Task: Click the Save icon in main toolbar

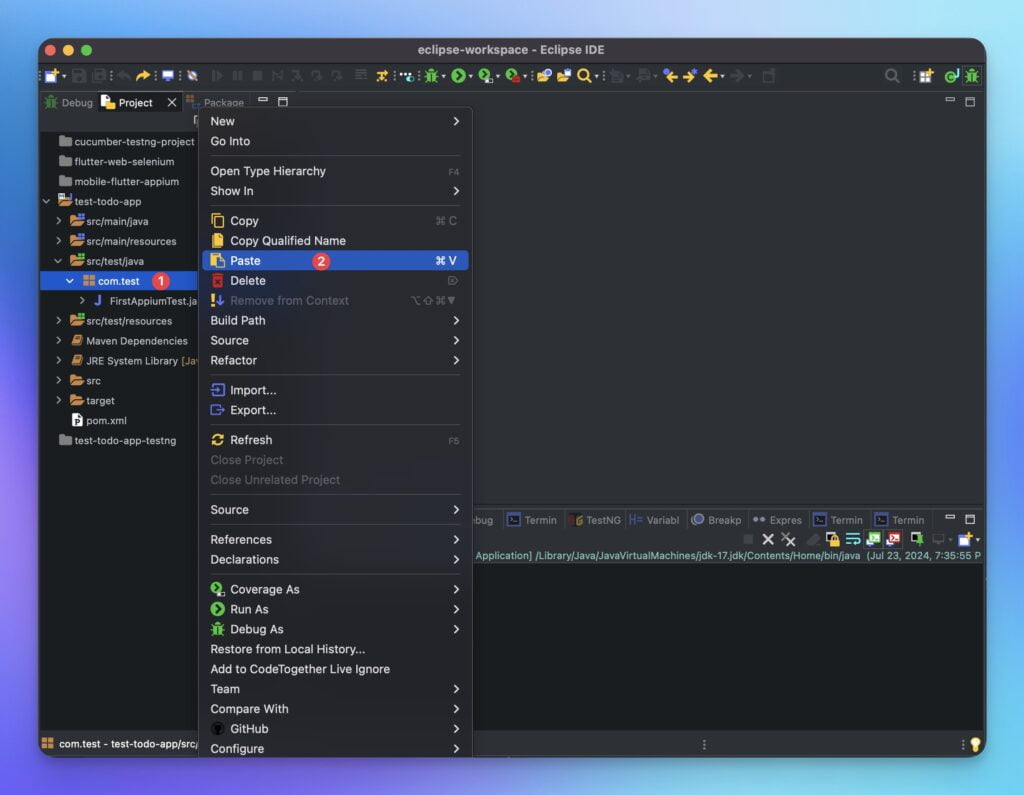Action: pyautogui.click(x=79, y=76)
